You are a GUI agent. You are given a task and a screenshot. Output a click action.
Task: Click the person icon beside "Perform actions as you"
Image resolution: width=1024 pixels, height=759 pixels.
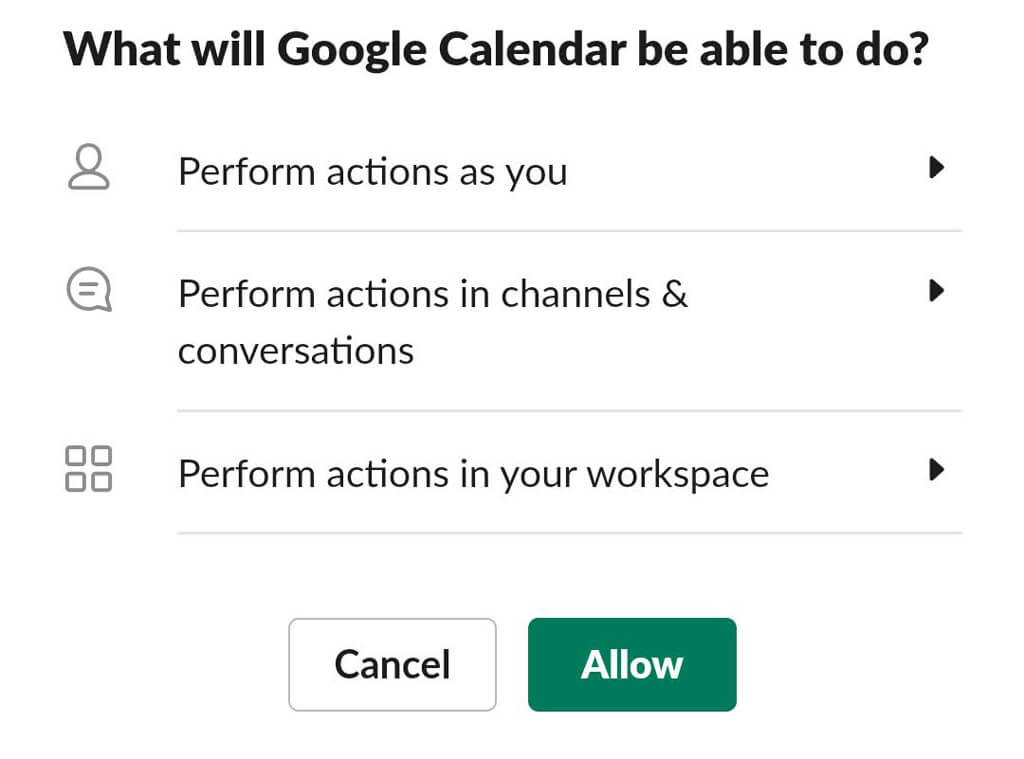[89, 168]
